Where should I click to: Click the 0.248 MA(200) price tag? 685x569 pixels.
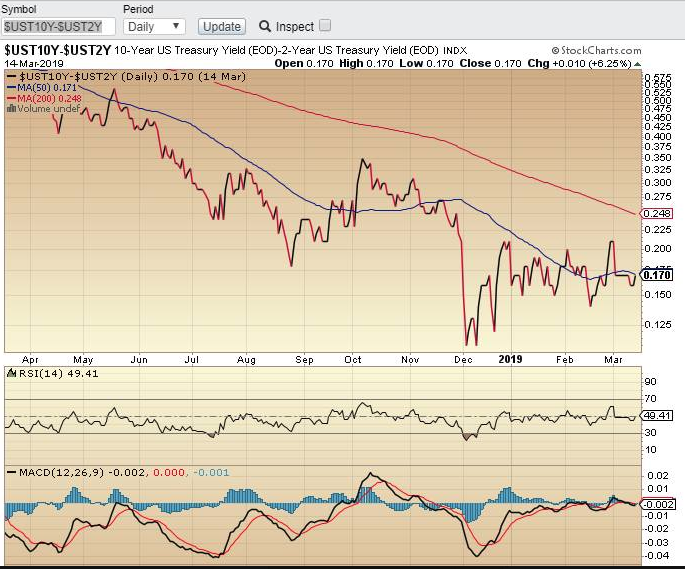click(657, 213)
